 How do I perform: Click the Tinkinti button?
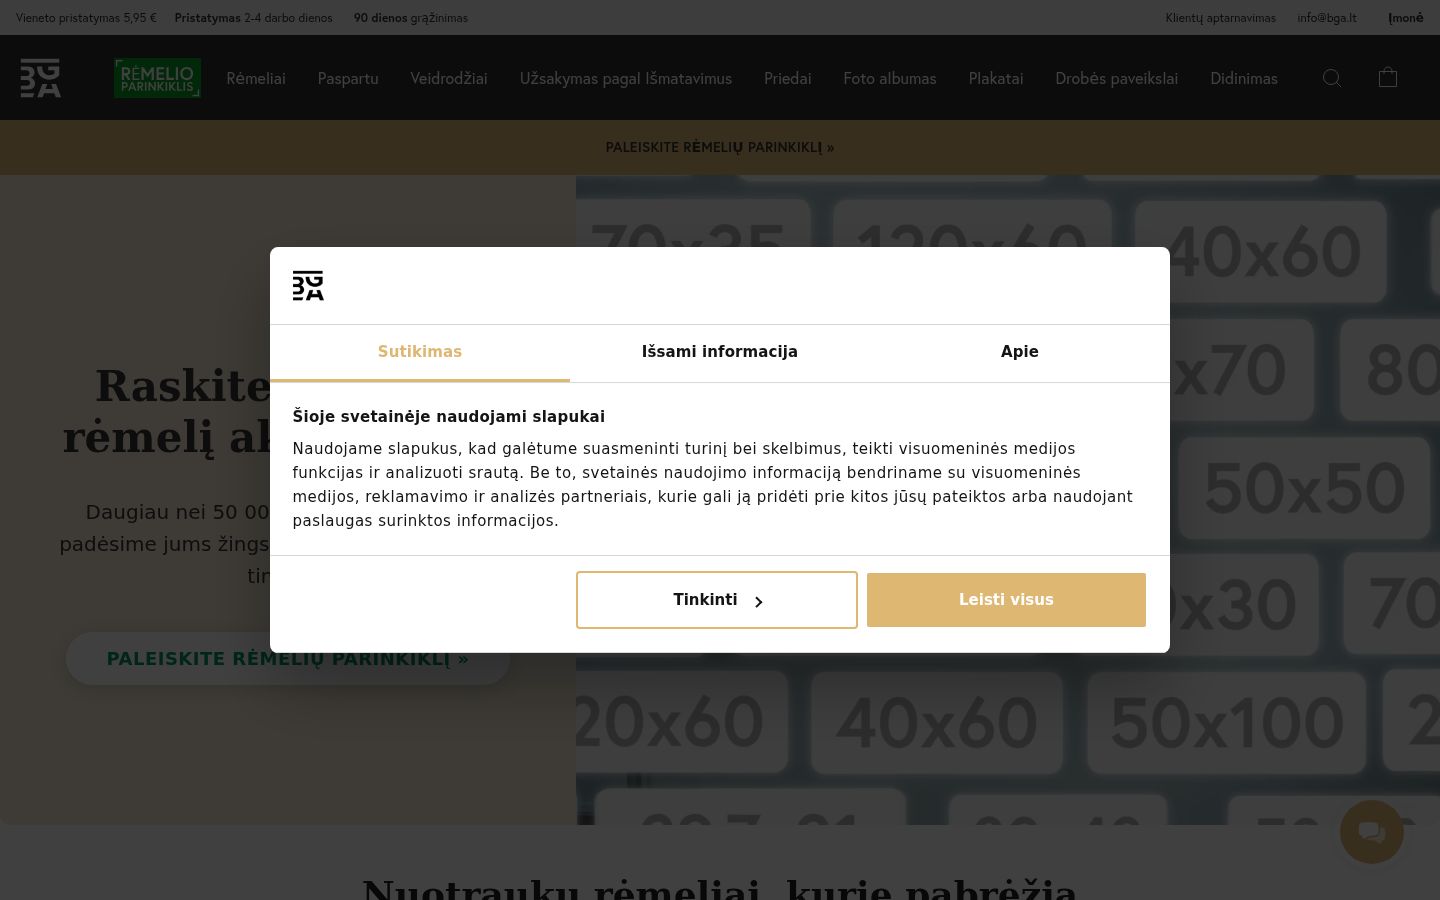717,600
